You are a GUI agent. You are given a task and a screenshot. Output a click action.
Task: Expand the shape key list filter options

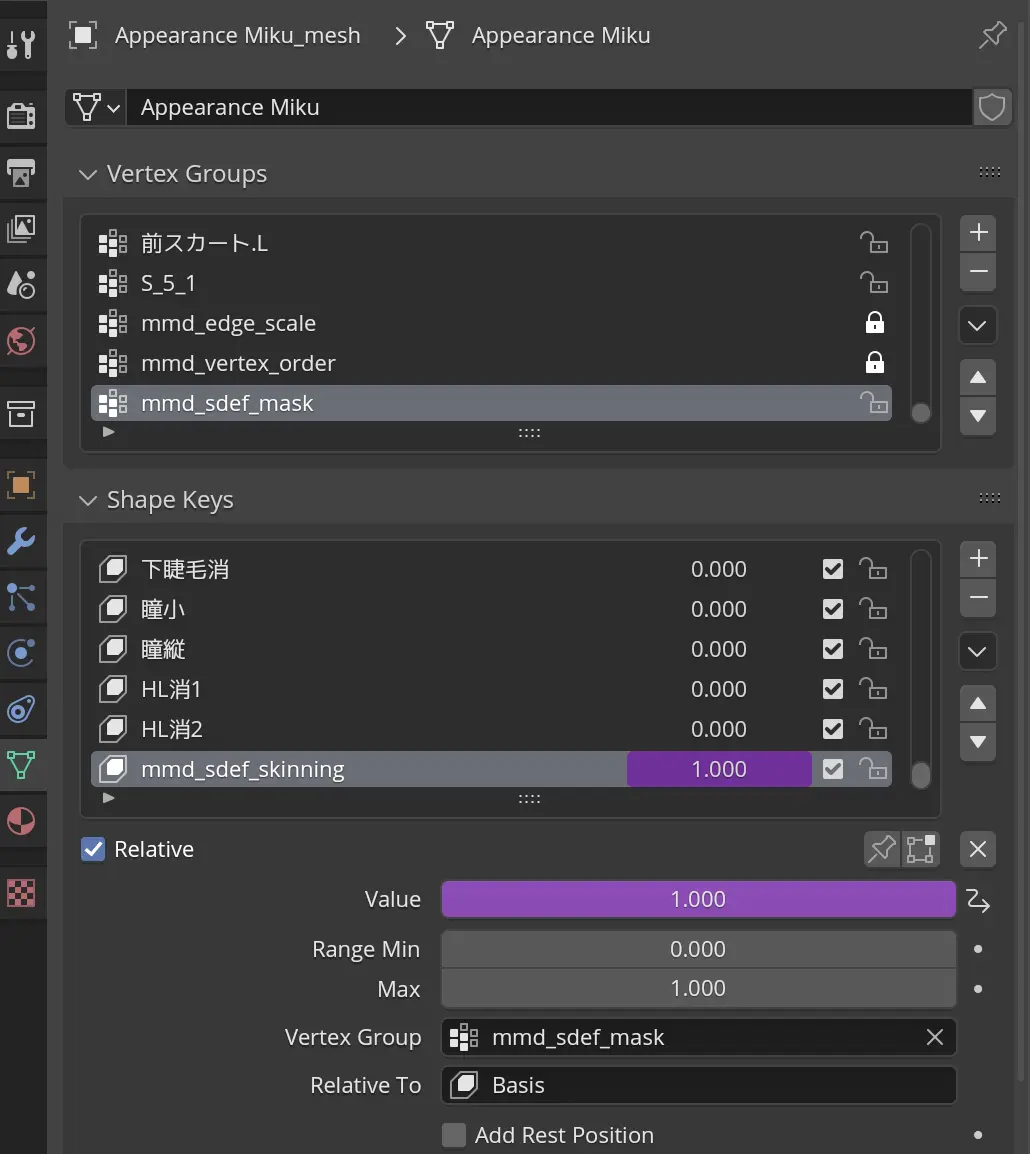point(108,798)
